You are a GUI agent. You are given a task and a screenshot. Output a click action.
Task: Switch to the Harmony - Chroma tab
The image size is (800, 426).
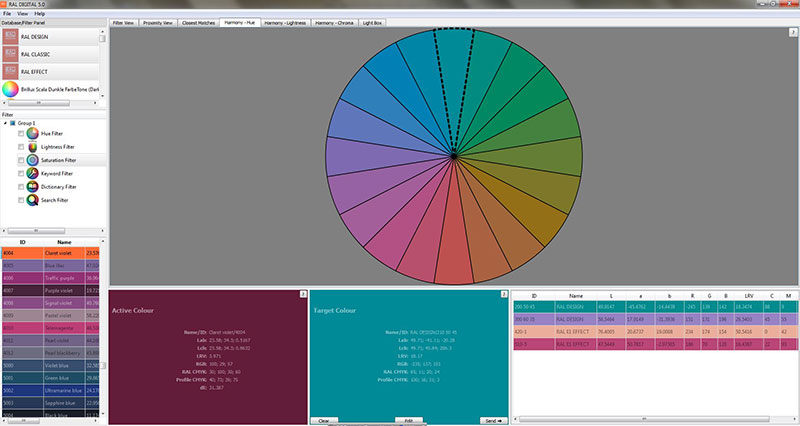pyautogui.click(x=334, y=23)
